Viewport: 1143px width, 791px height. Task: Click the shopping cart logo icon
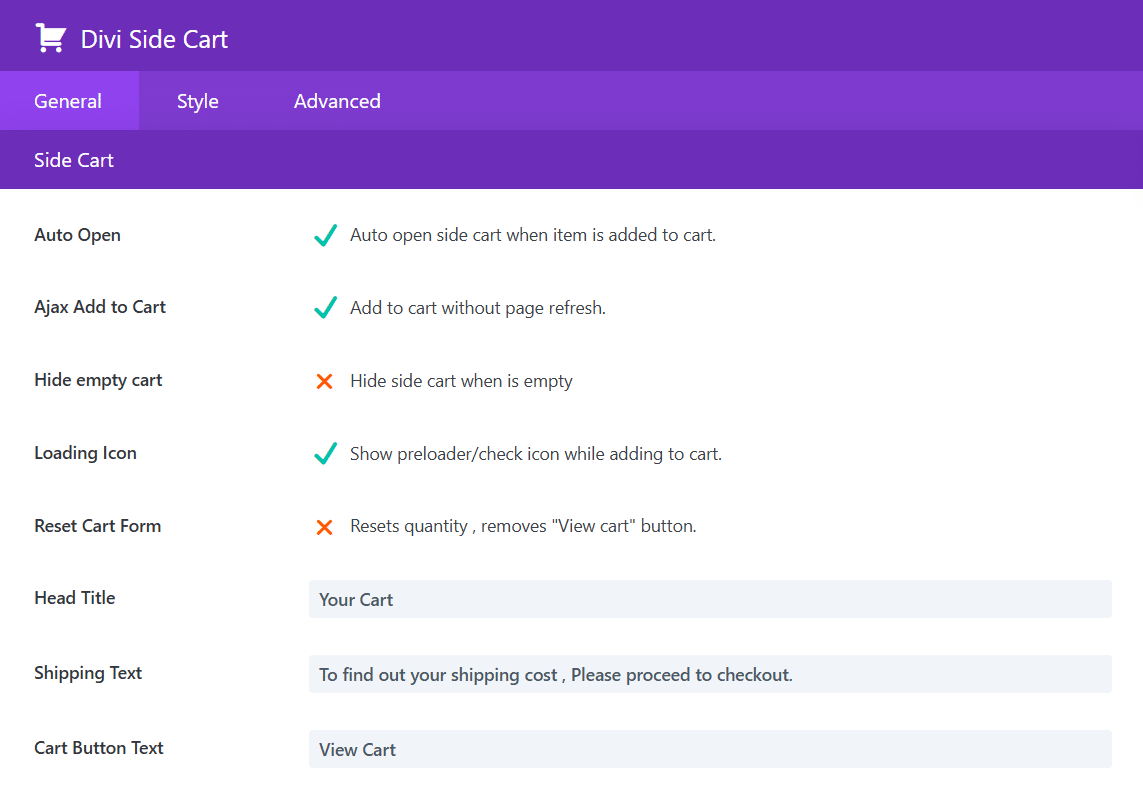51,39
